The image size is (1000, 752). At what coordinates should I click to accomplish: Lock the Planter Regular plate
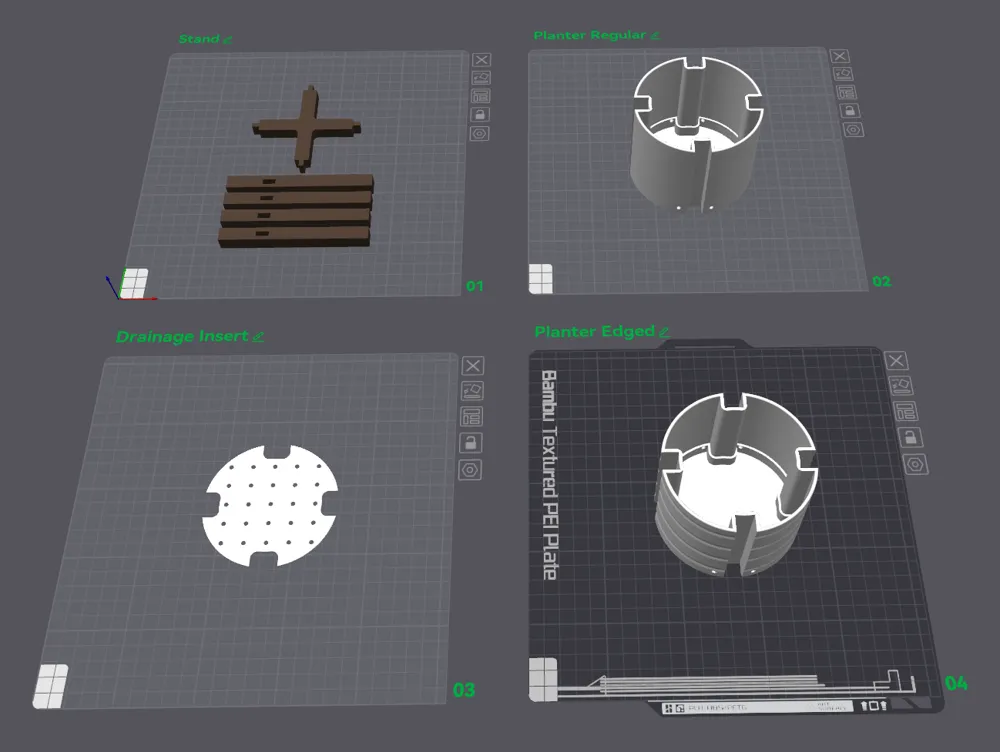pyautogui.click(x=848, y=110)
